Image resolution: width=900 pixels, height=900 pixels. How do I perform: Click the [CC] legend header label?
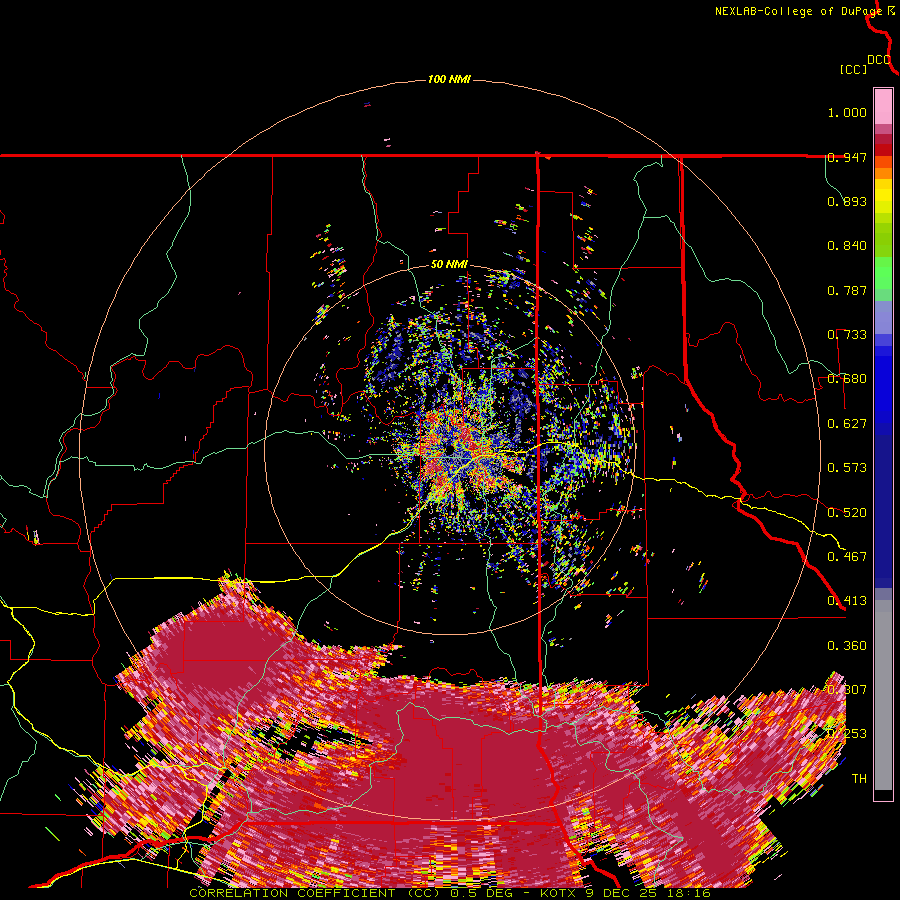(x=853, y=69)
